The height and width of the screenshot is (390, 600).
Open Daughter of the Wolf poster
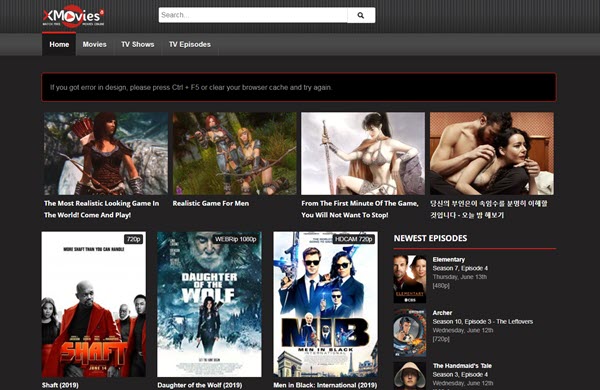point(209,304)
